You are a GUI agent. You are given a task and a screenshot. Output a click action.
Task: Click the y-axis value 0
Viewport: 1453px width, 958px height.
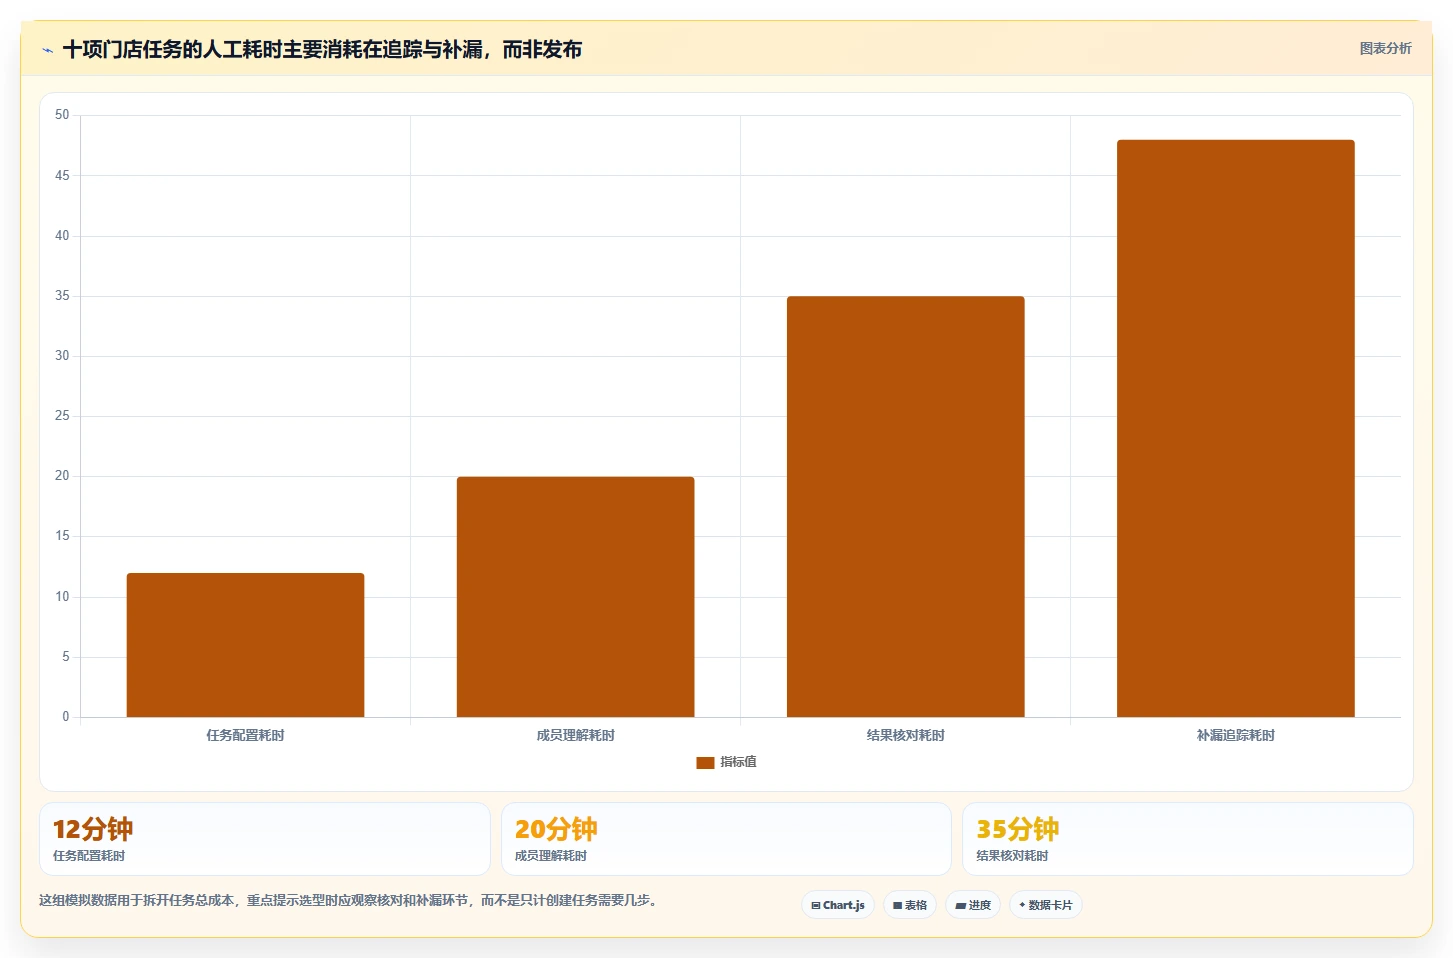pyautogui.click(x=66, y=717)
